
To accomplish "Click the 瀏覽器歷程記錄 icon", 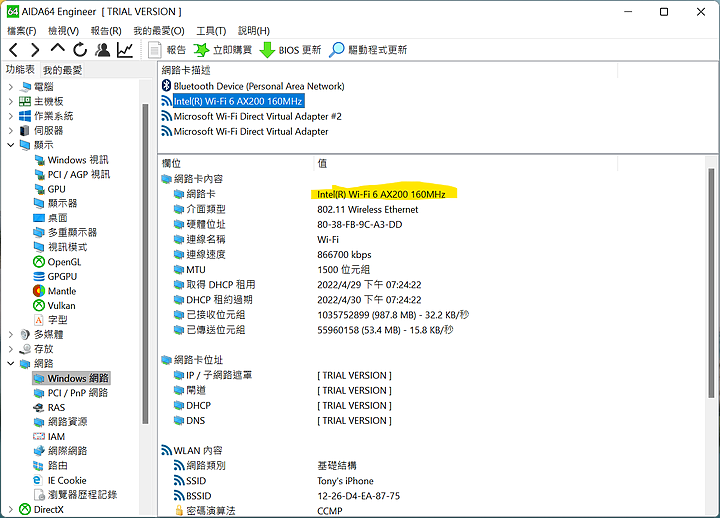I will pyautogui.click(x=39, y=495).
